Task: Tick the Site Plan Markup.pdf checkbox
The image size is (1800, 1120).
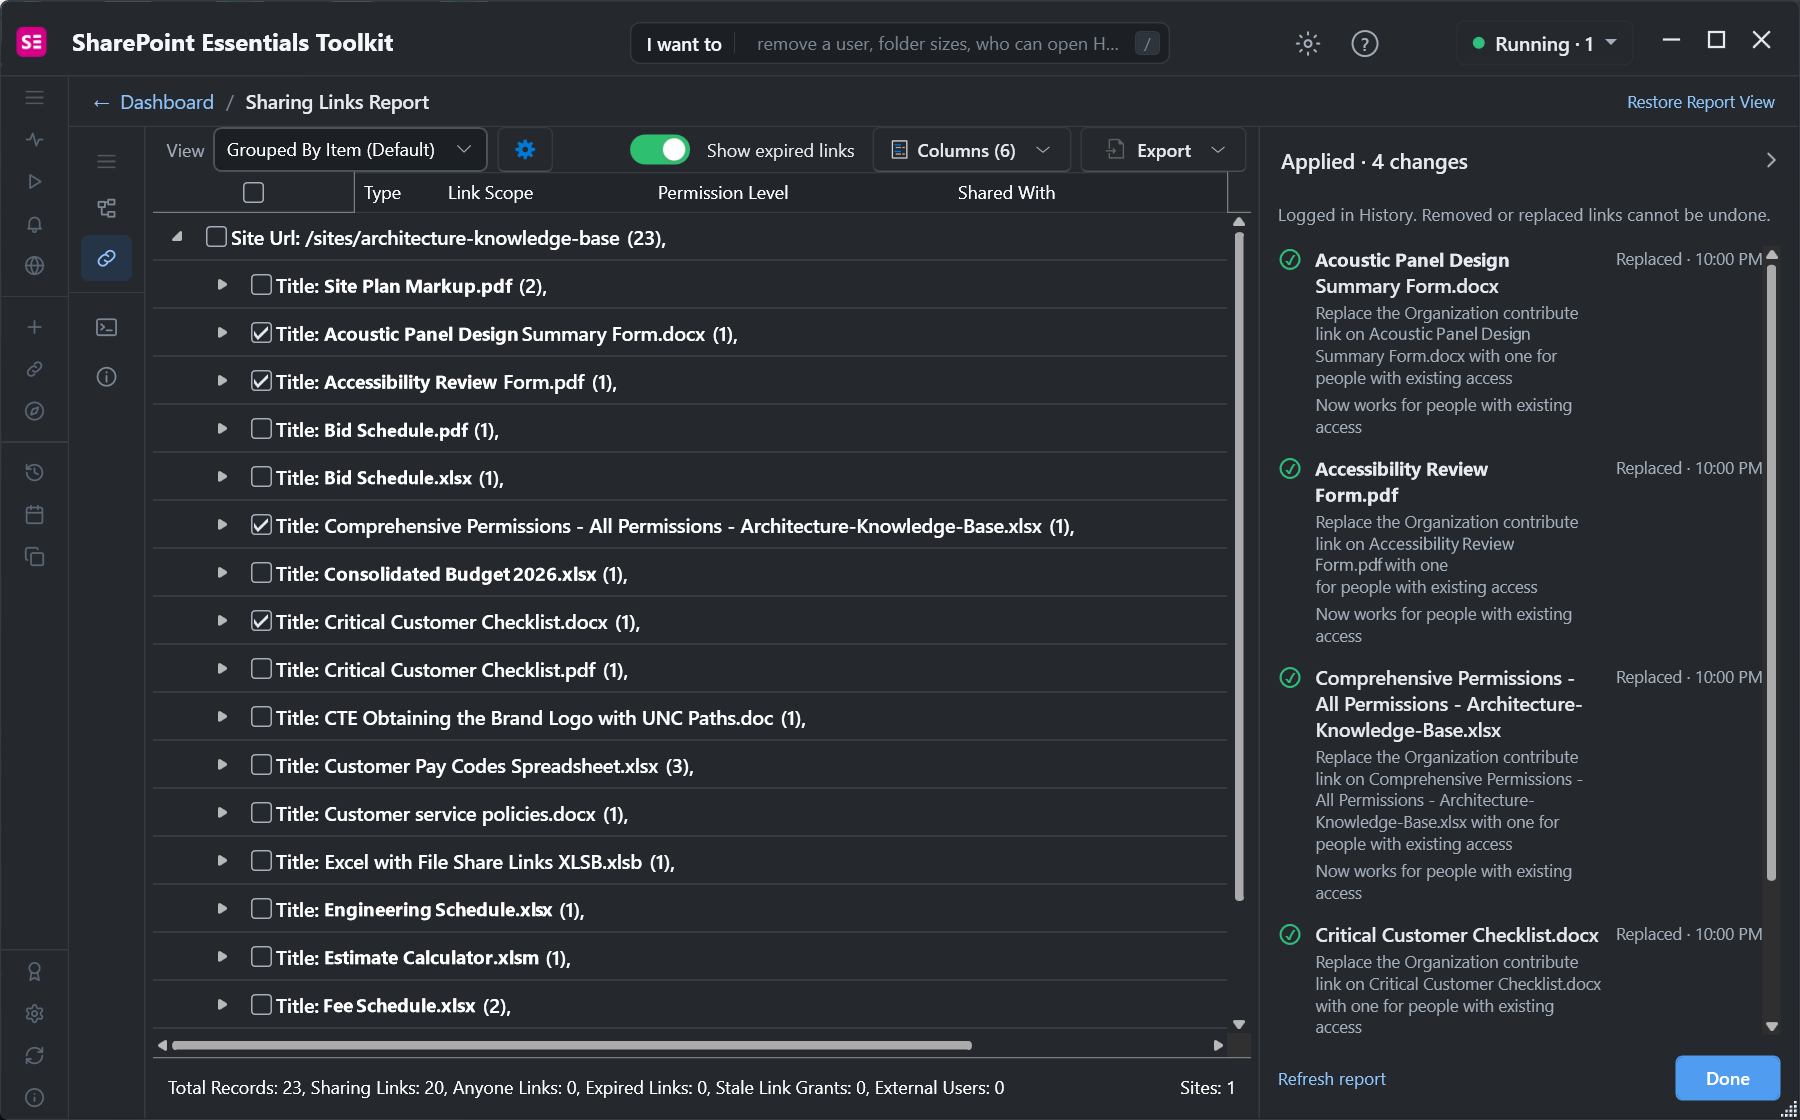Action: click(x=261, y=285)
